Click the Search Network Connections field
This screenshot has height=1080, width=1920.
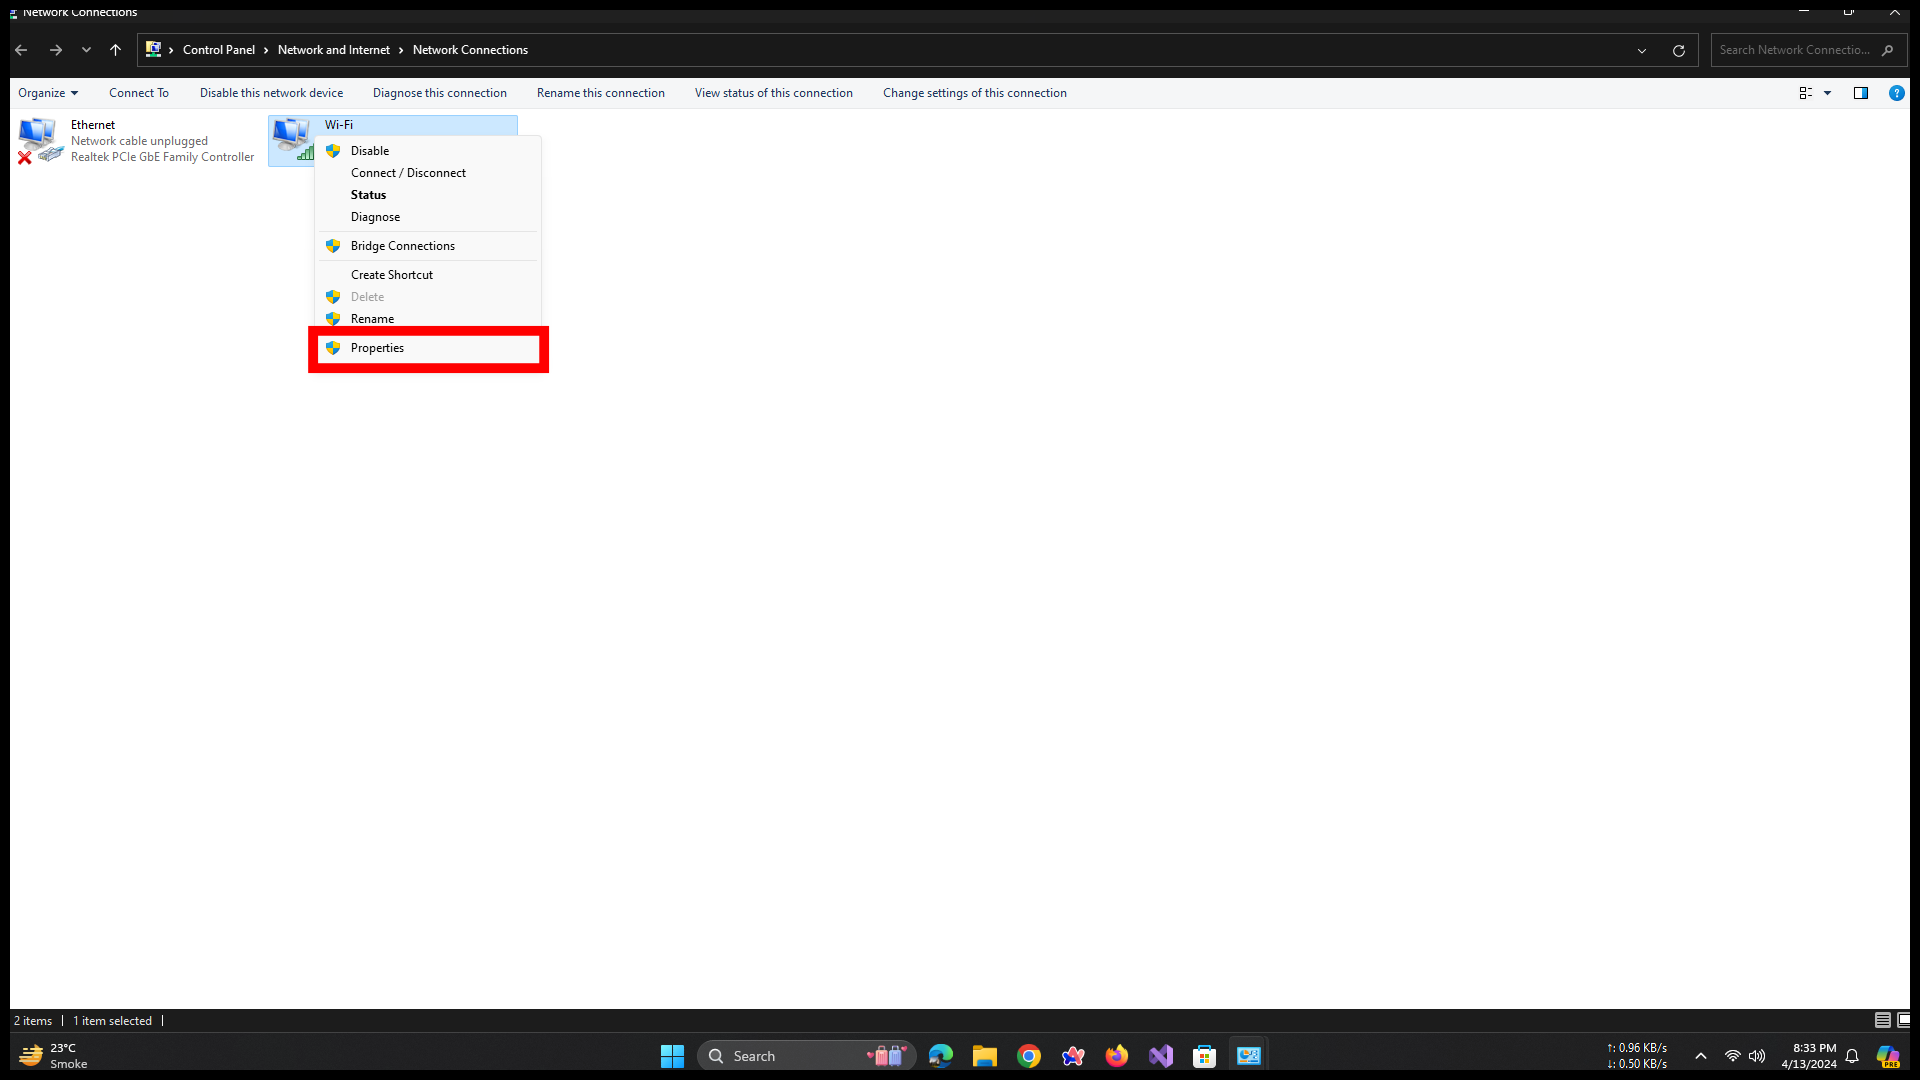point(1795,50)
